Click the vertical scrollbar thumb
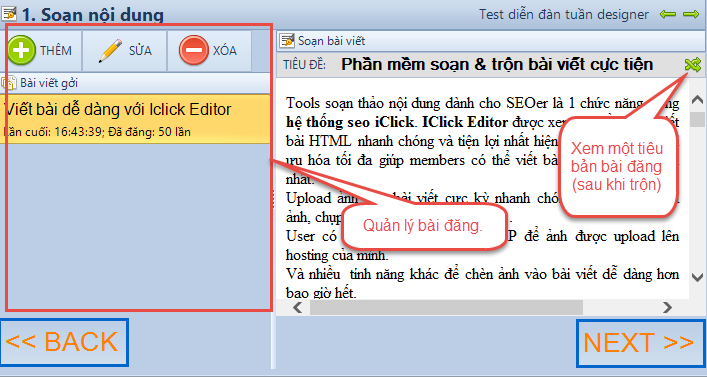 point(698,120)
